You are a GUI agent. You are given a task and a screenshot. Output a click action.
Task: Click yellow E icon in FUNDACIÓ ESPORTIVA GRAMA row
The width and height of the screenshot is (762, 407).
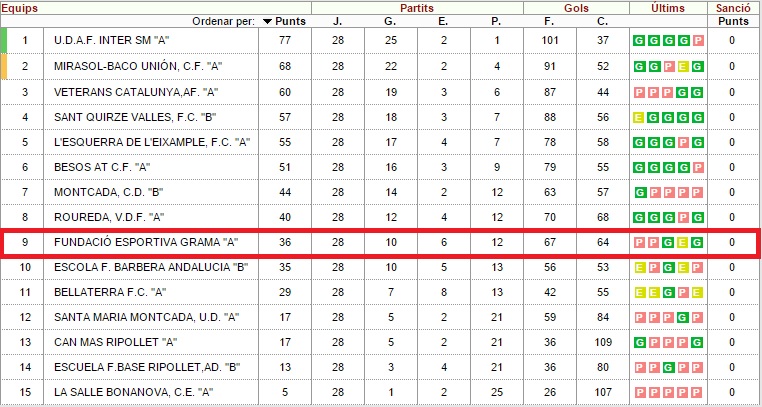coord(683,242)
